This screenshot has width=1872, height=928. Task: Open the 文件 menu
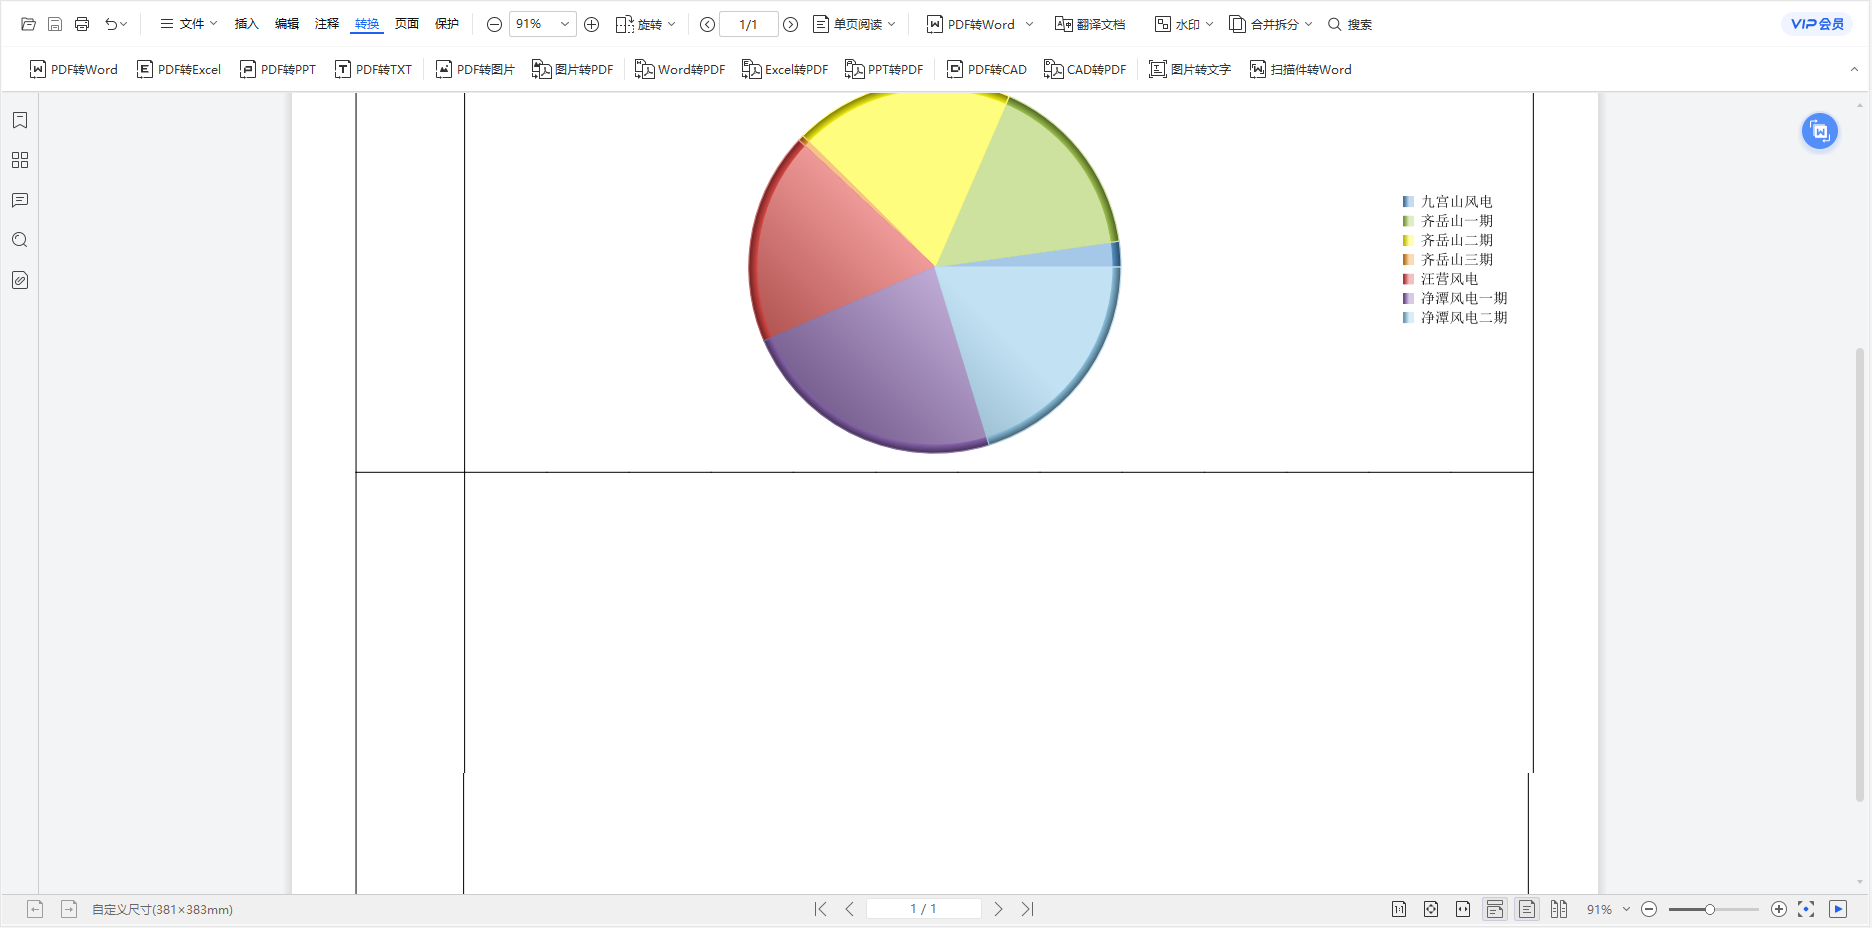point(189,24)
